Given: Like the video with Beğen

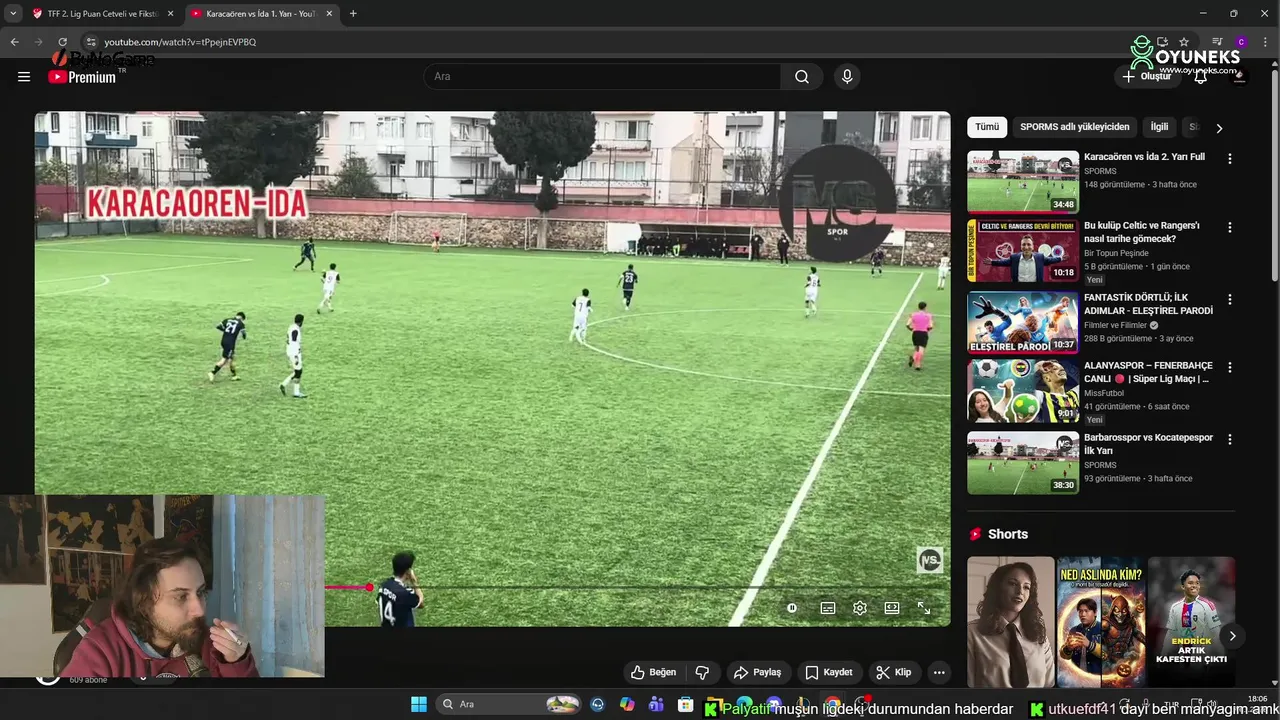Looking at the screenshot, I should [x=653, y=672].
